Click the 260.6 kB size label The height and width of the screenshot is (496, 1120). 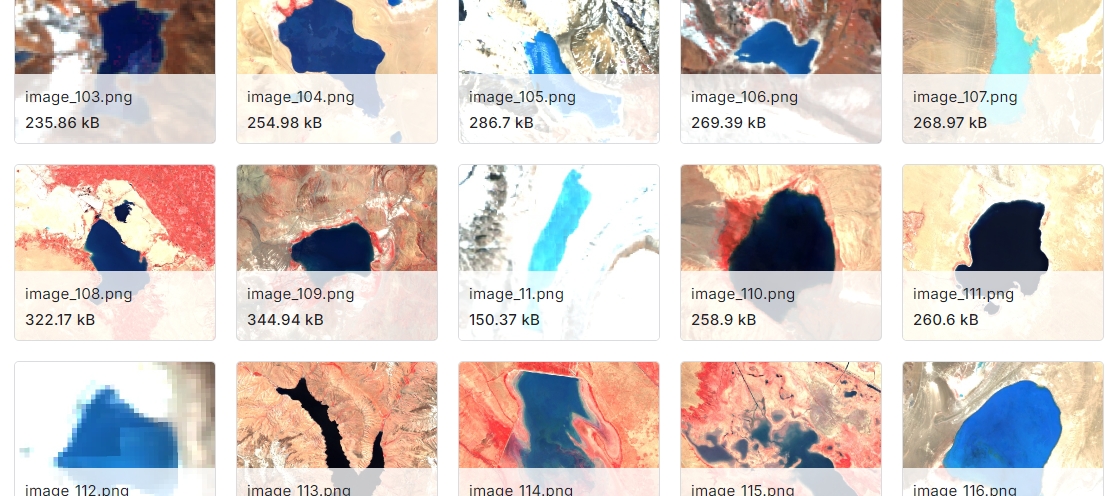[944, 319]
